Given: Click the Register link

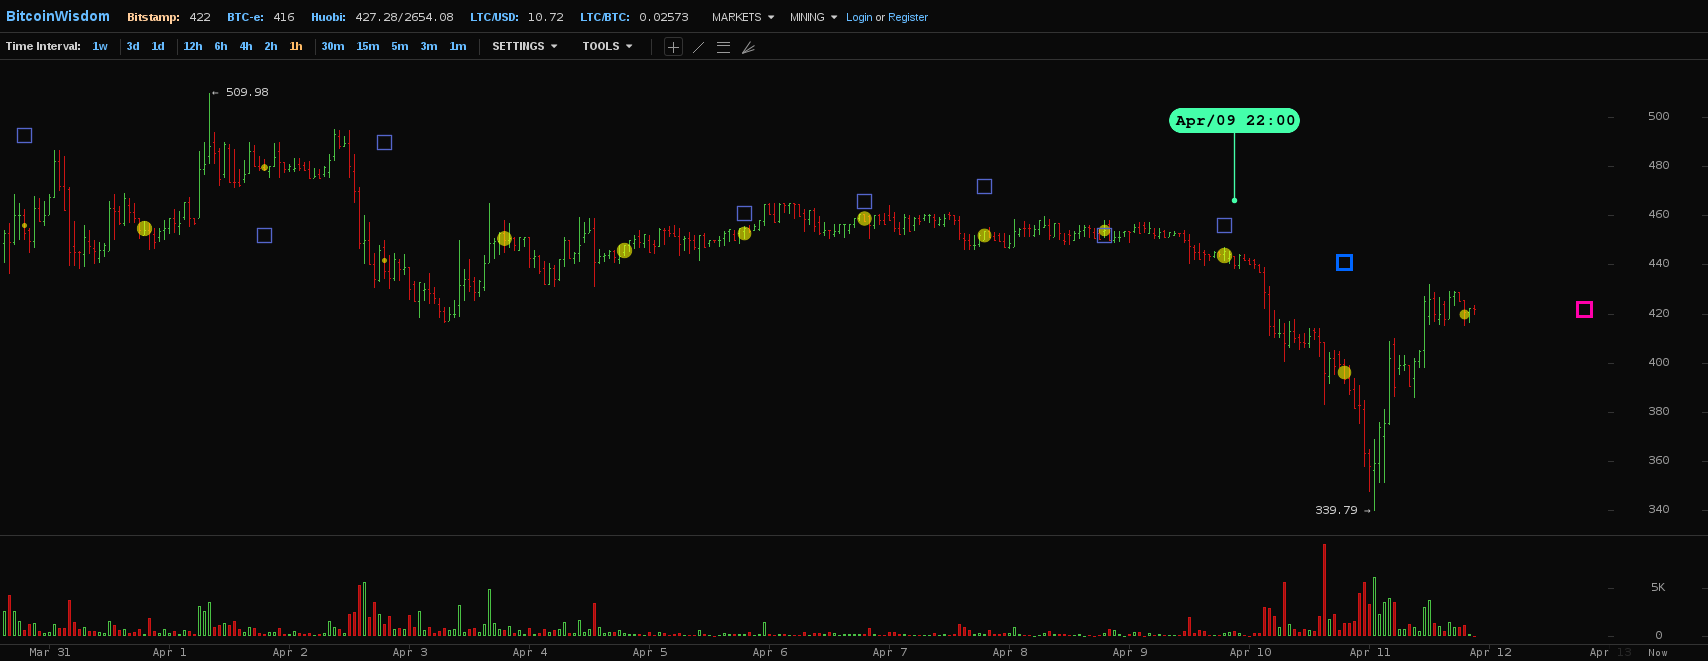Looking at the screenshot, I should tap(908, 18).
